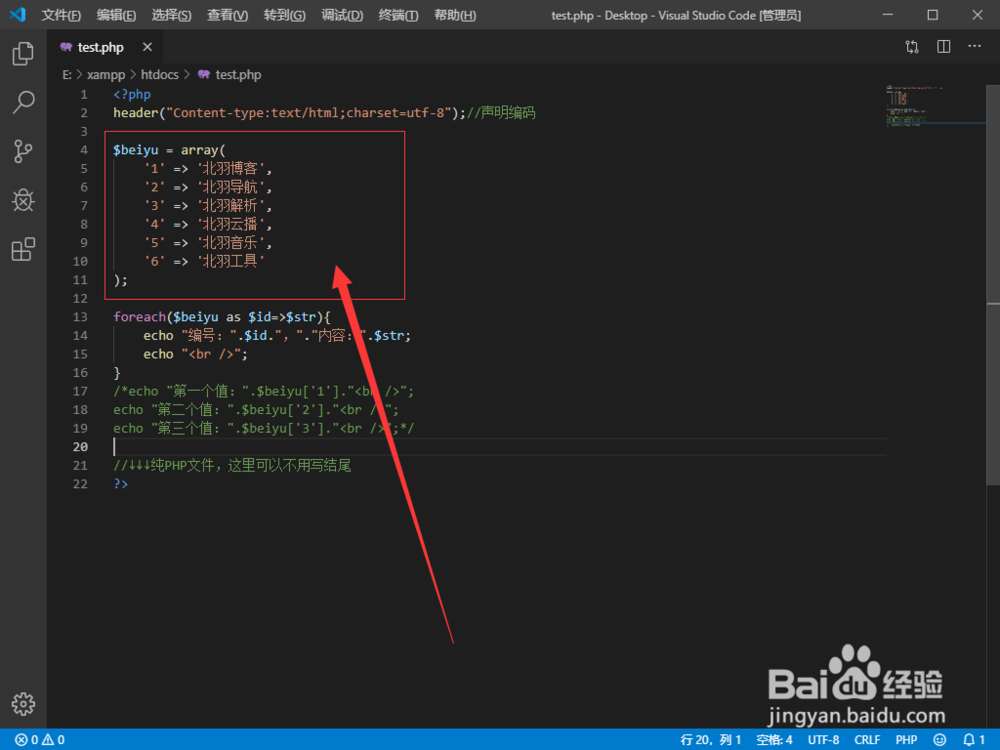
Task: Place cursor on empty line 20
Action: tap(499, 447)
